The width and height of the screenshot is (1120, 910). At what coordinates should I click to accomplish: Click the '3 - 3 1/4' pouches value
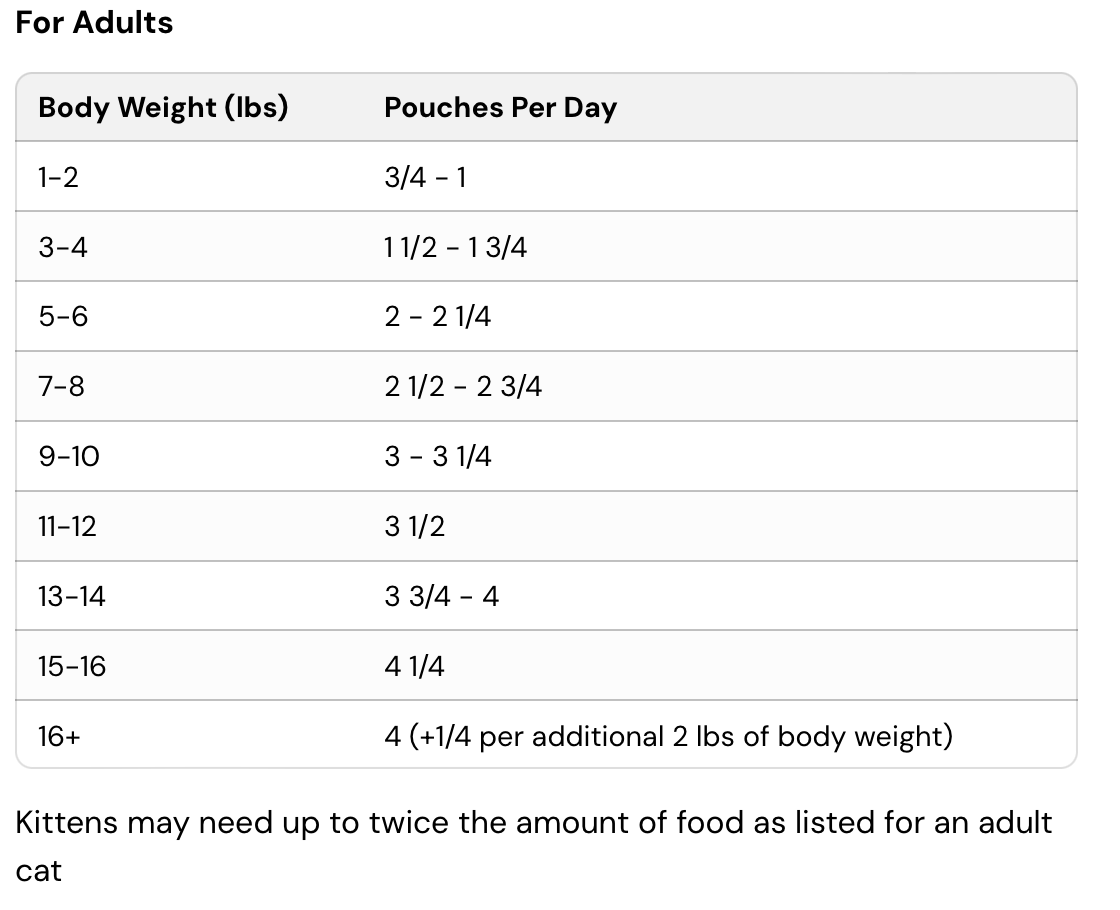(438, 456)
